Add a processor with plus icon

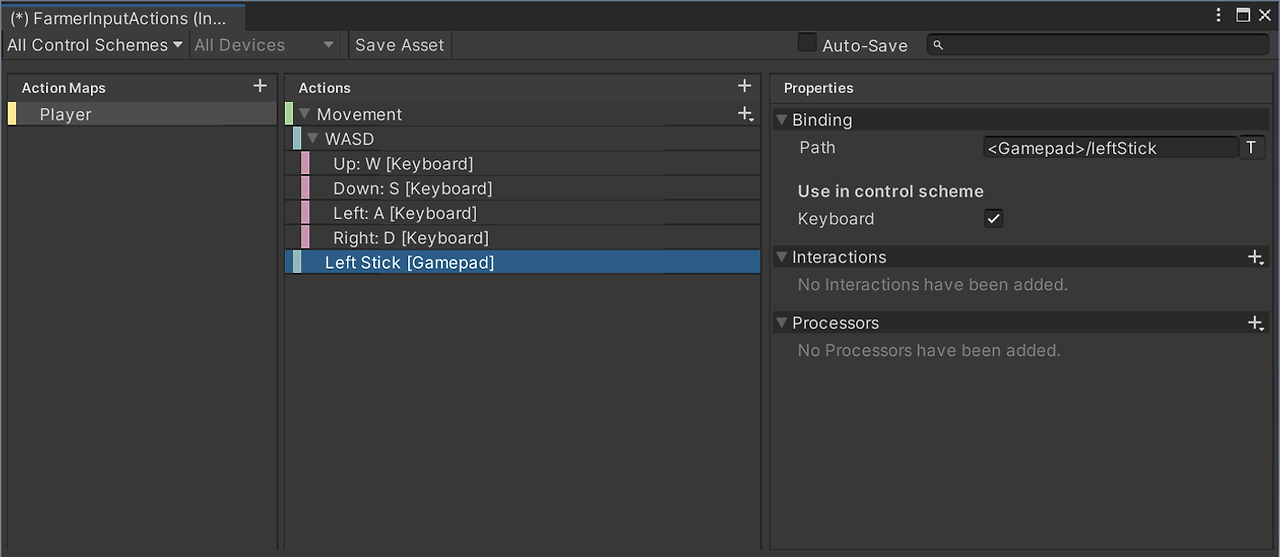[1256, 323]
